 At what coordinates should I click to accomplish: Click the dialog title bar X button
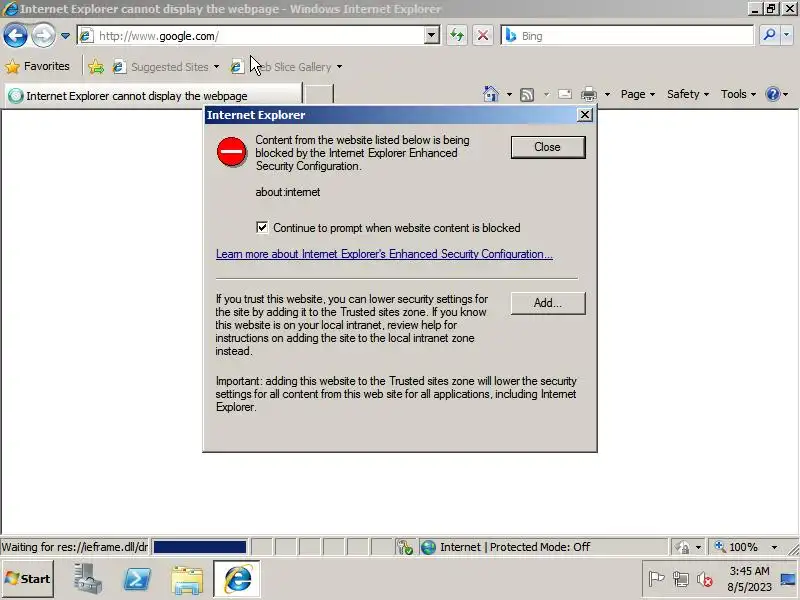click(585, 115)
